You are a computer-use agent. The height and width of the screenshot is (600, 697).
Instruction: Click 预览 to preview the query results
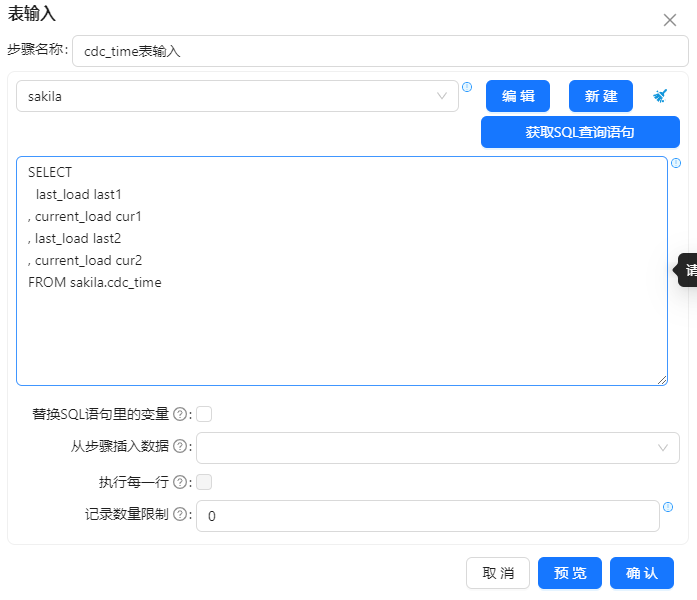(570, 573)
